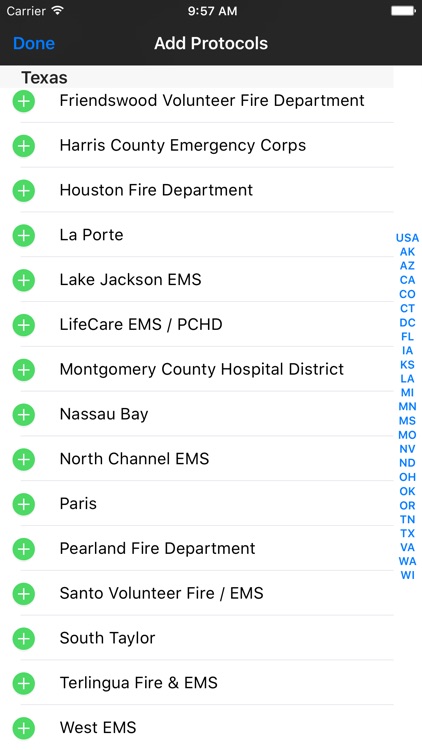The width and height of the screenshot is (422, 750).
Task: Tap plus icon beside North Channel EMS
Action: tap(23, 460)
